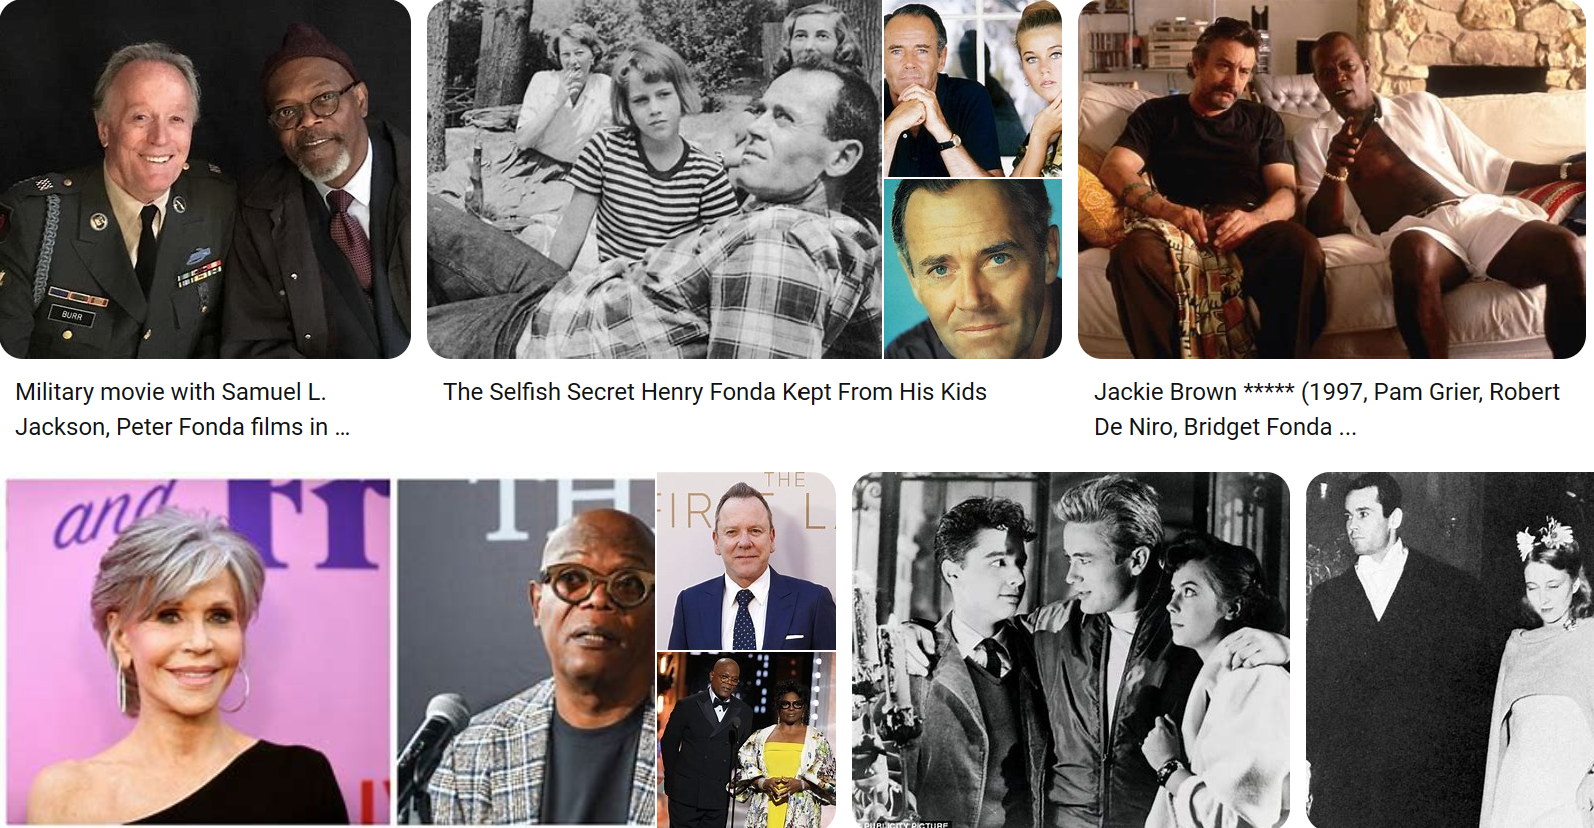Select black-and-white picnic photo with plaid-shirted man
Viewport: 1594px width, 828px height.
(654, 179)
